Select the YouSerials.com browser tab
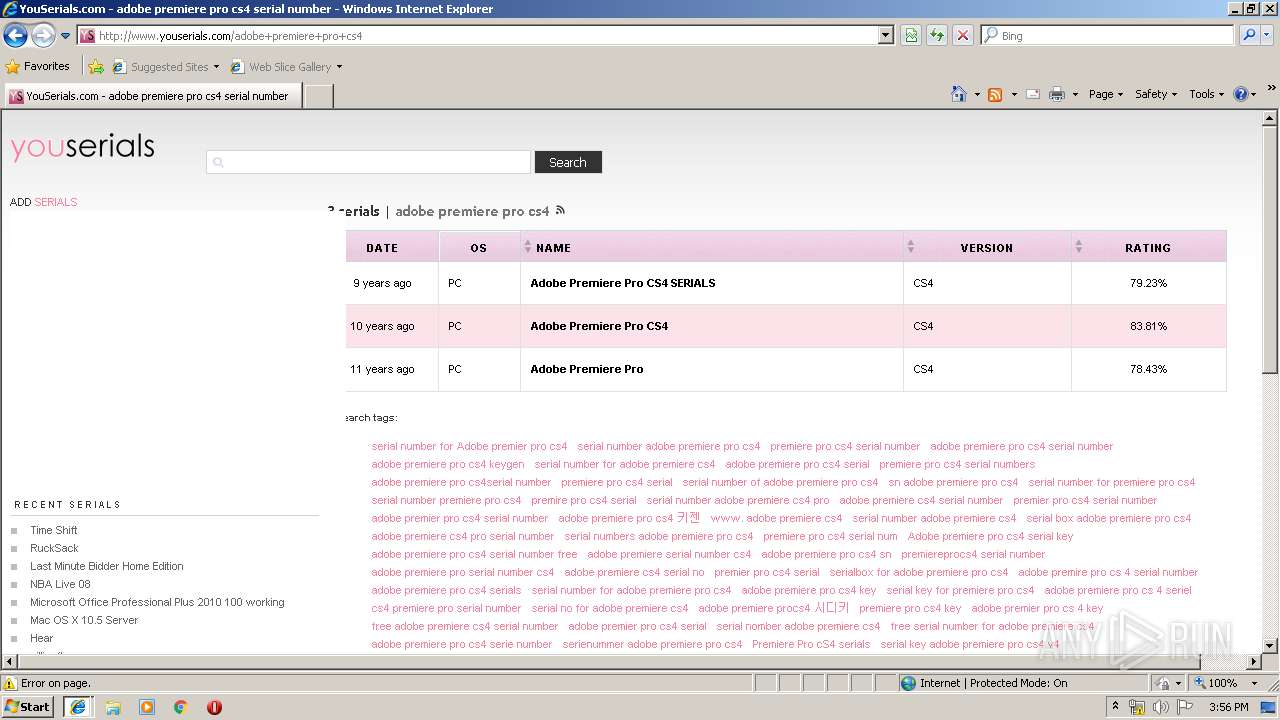The image size is (1280, 720). click(152, 96)
